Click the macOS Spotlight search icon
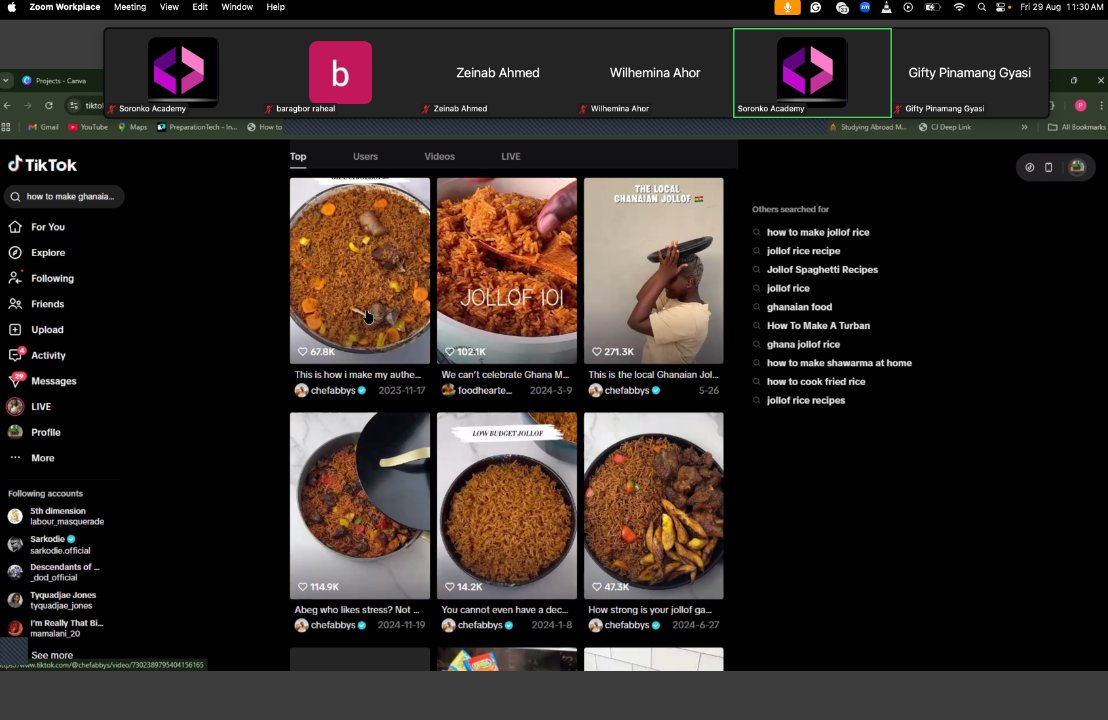 click(982, 7)
